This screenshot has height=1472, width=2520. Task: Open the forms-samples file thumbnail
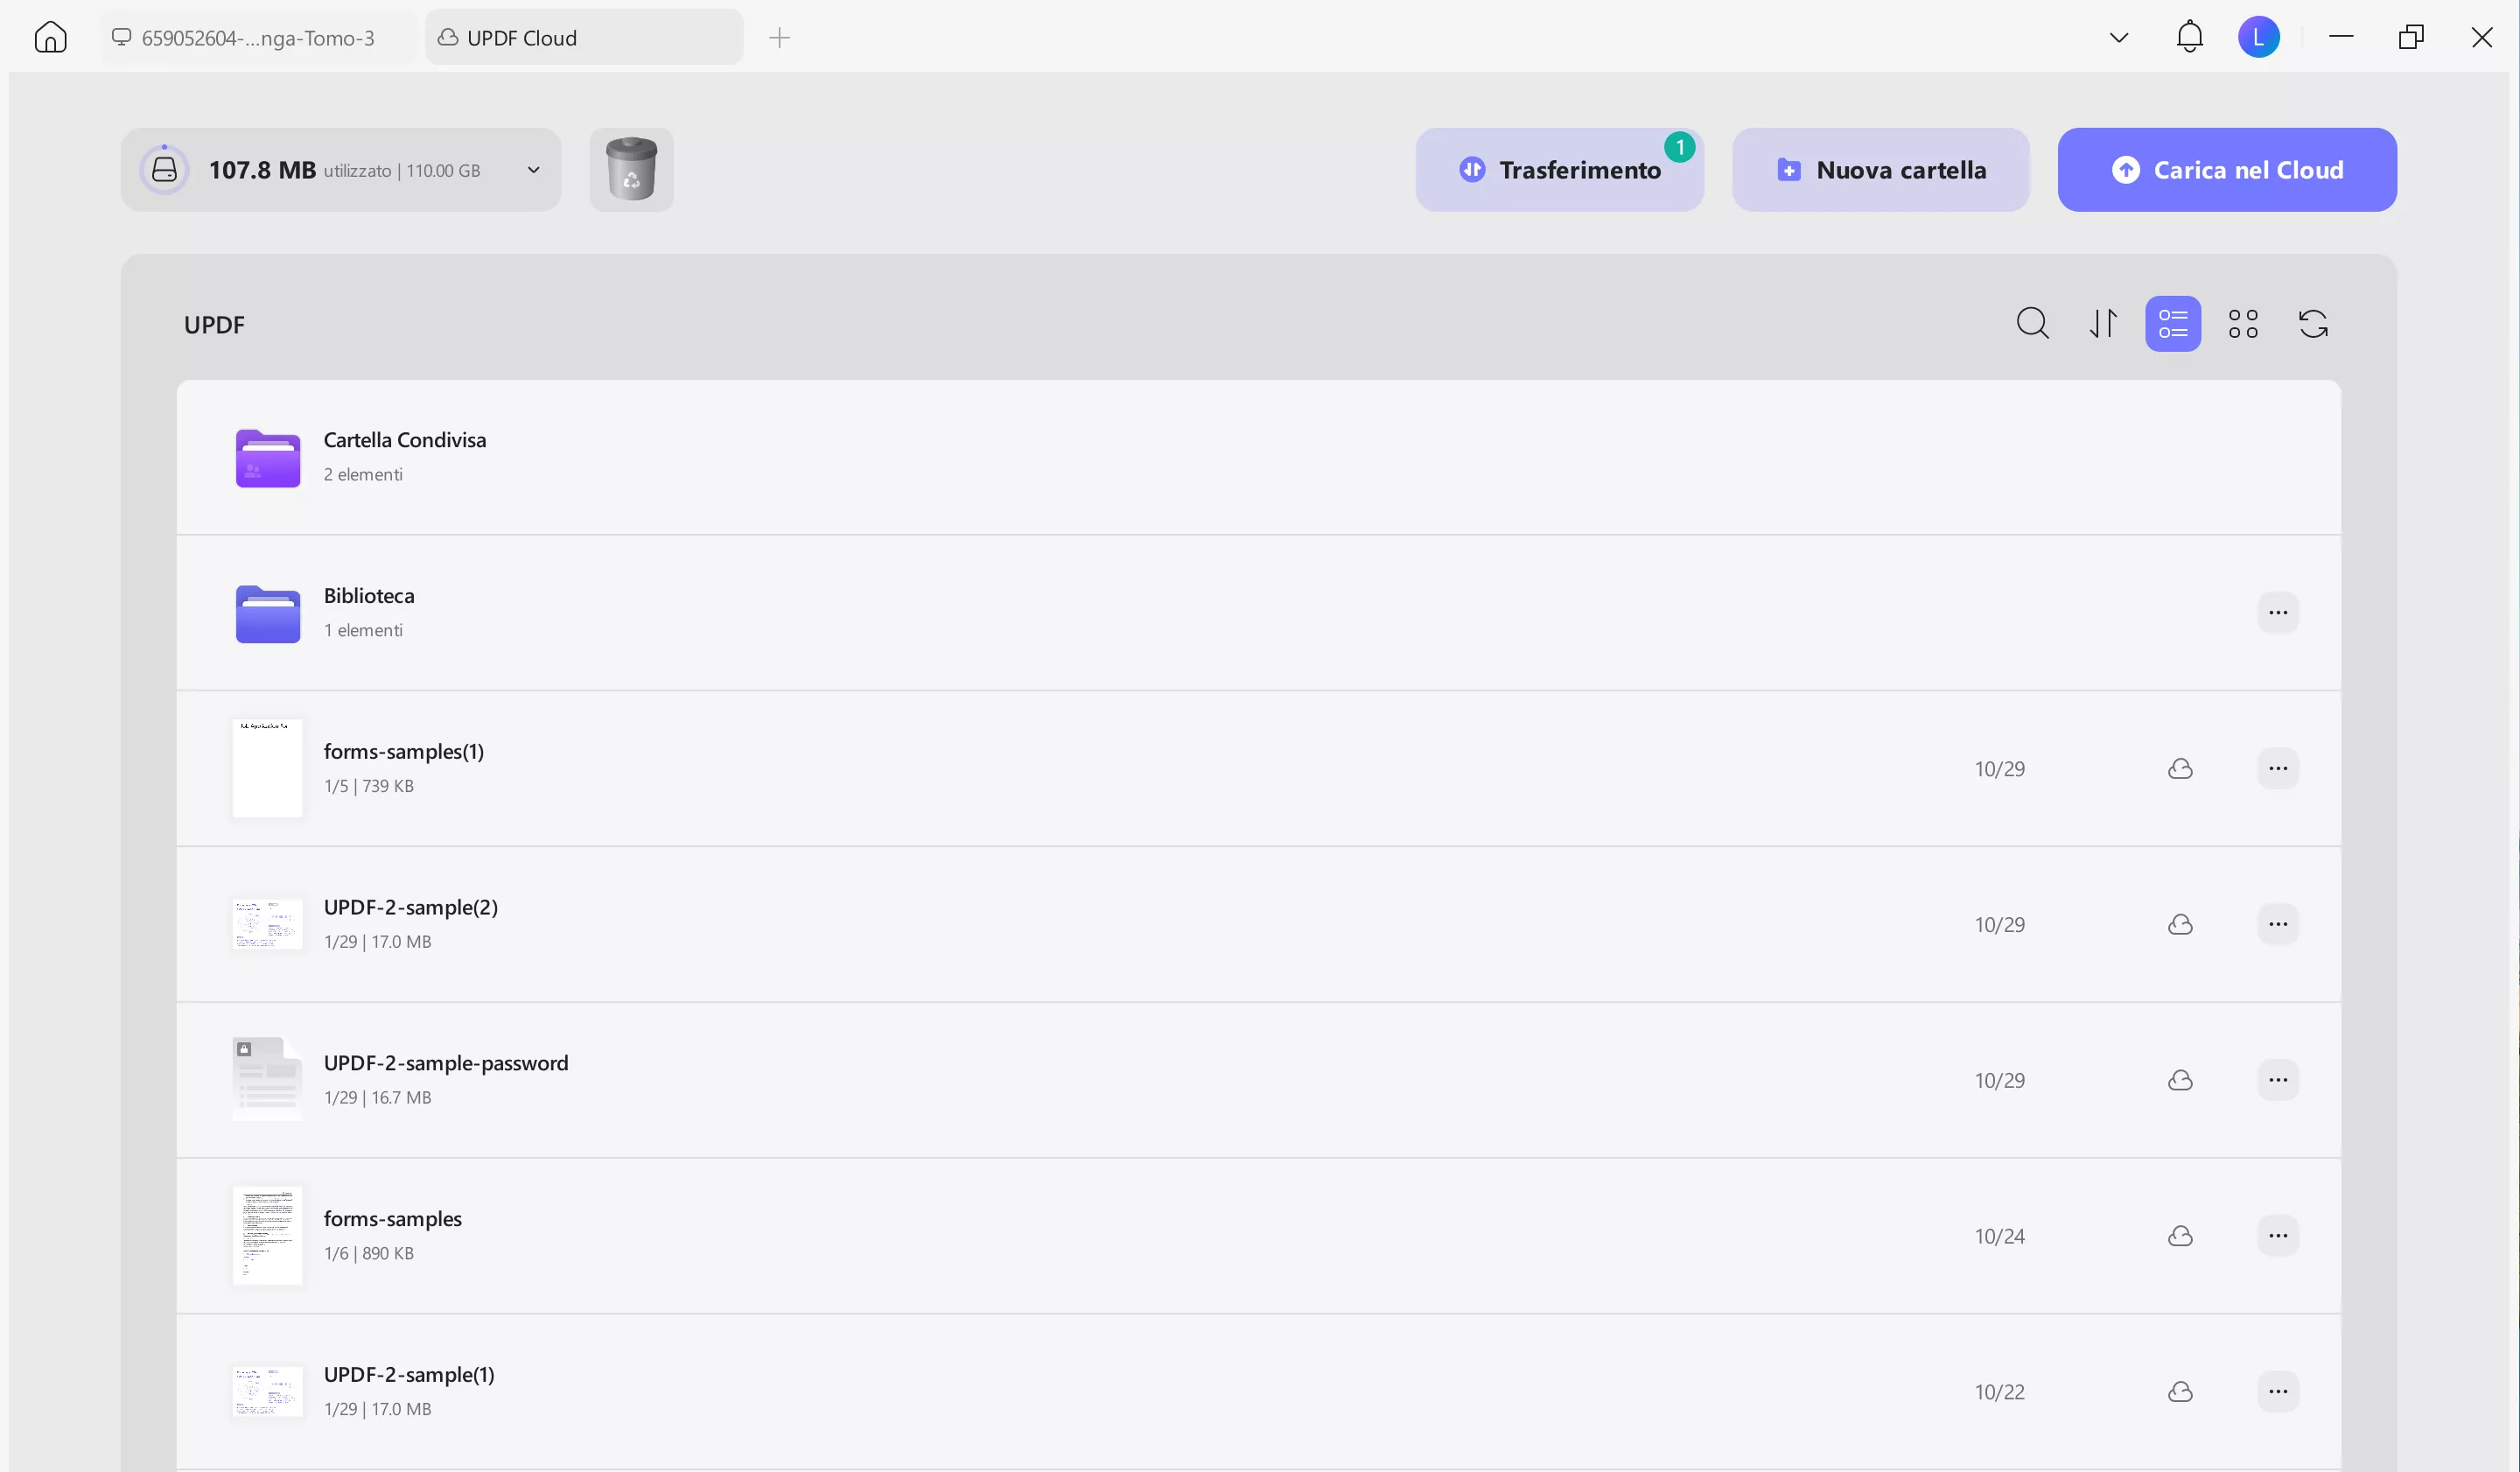click(267, 1236)
